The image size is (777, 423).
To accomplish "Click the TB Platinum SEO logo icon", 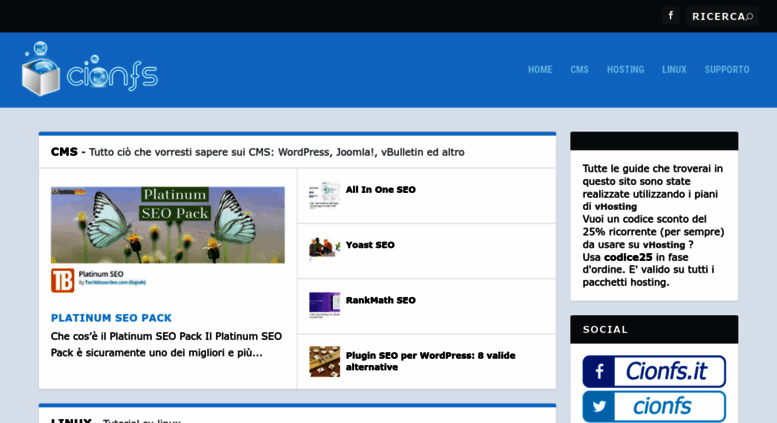I will (x=62, y=280).
